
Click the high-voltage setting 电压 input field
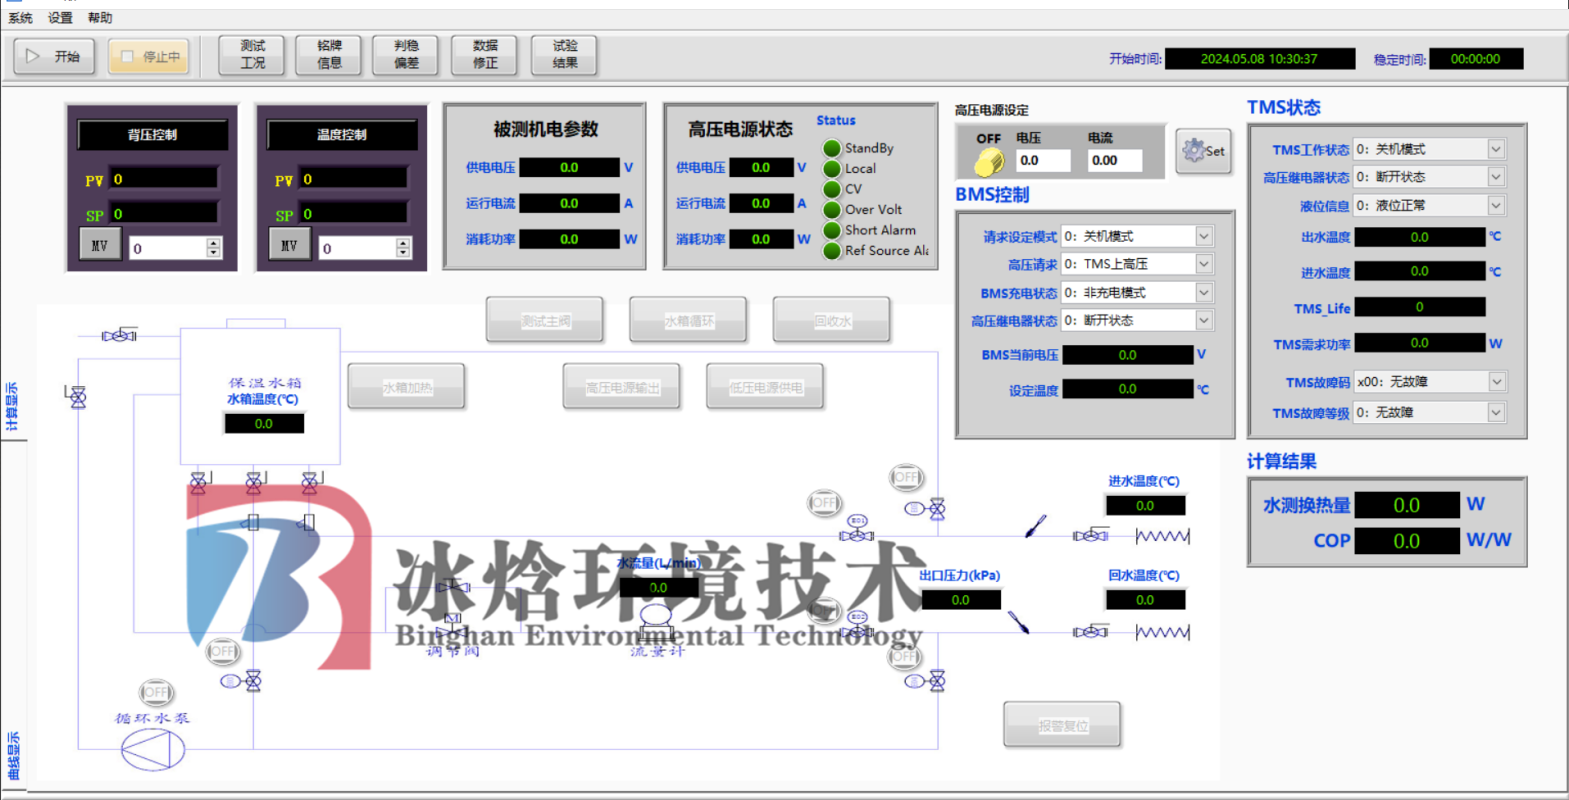(x=1042, y=160)
